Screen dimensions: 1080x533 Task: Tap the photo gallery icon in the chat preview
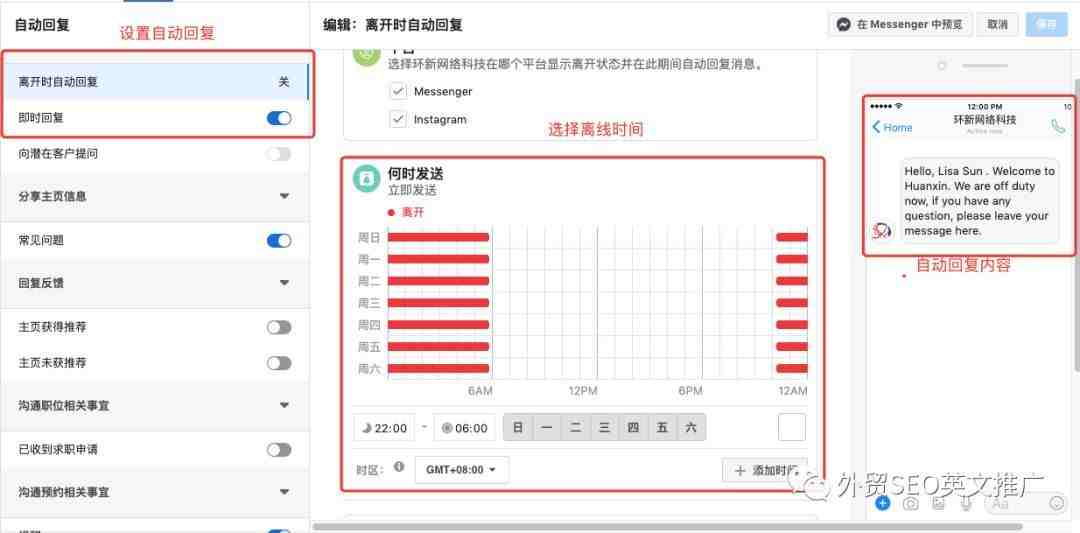click(938, 503)
